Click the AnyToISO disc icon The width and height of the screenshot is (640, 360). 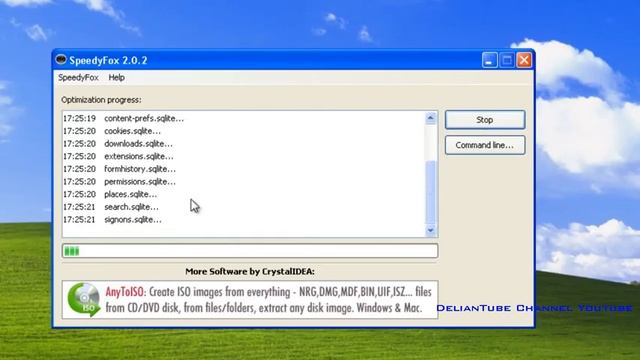[84, 300]
